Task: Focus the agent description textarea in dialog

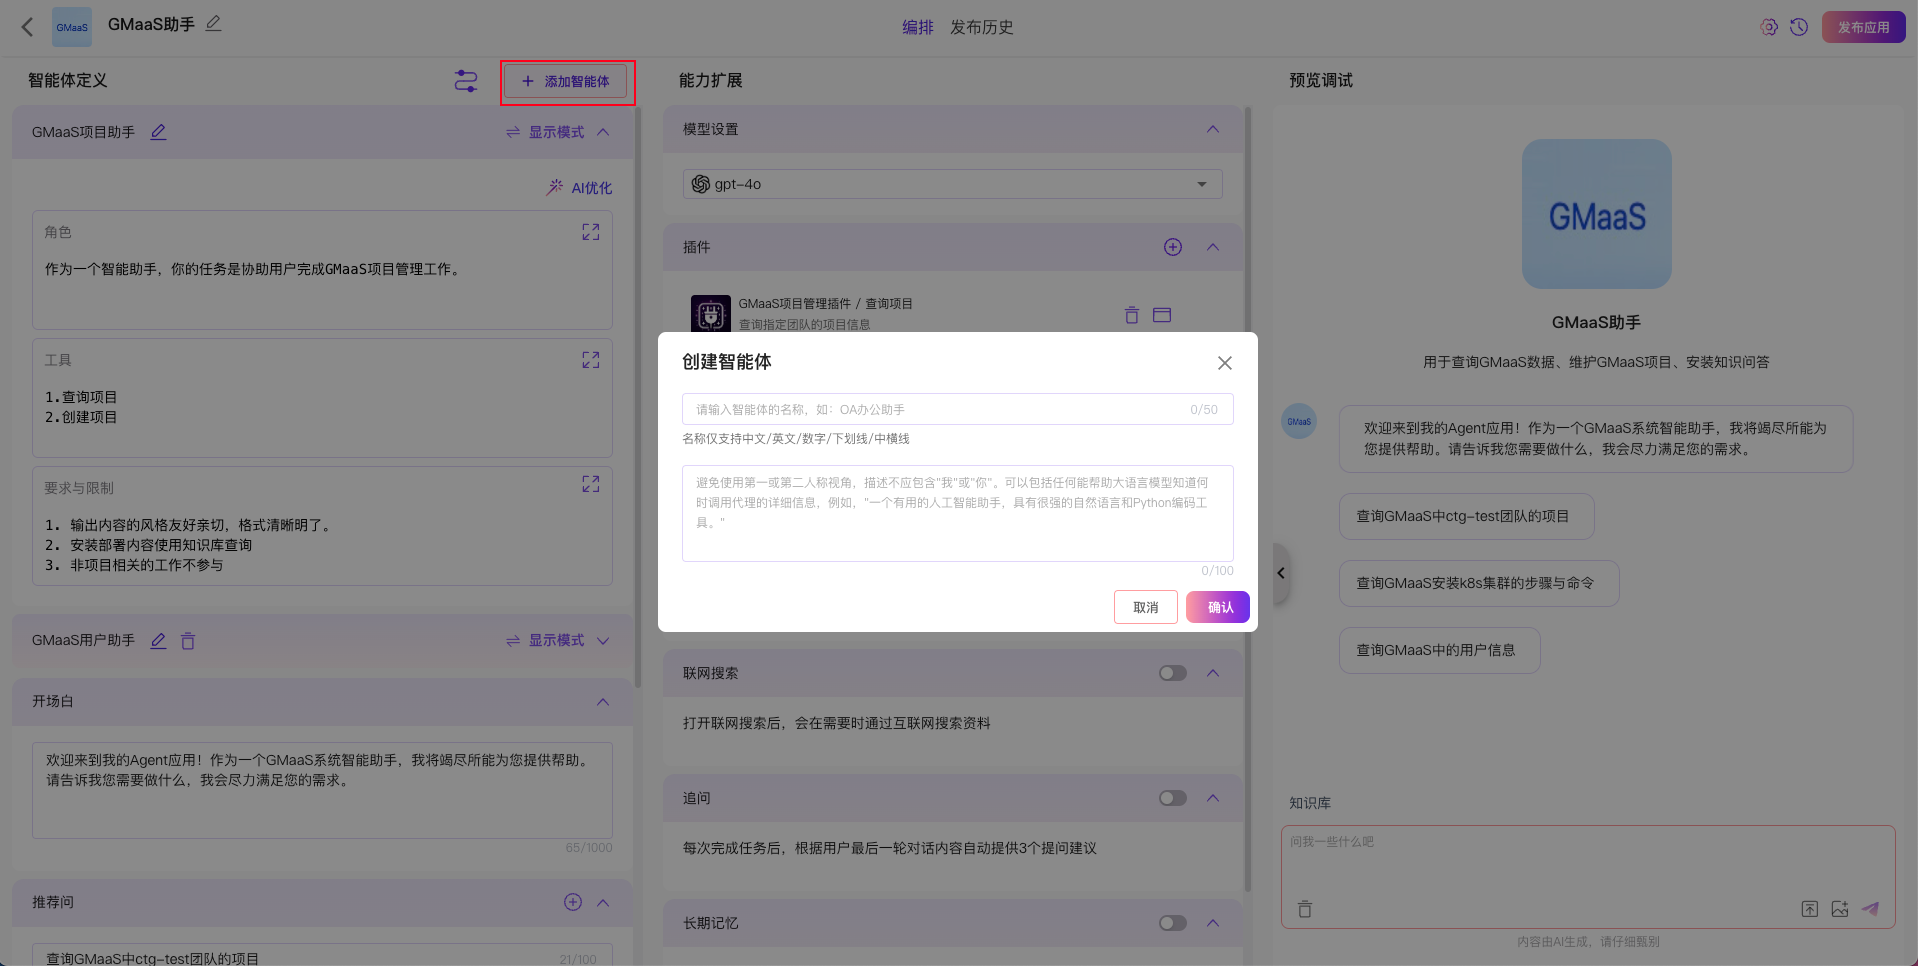Action: click(x=957, y=513)
